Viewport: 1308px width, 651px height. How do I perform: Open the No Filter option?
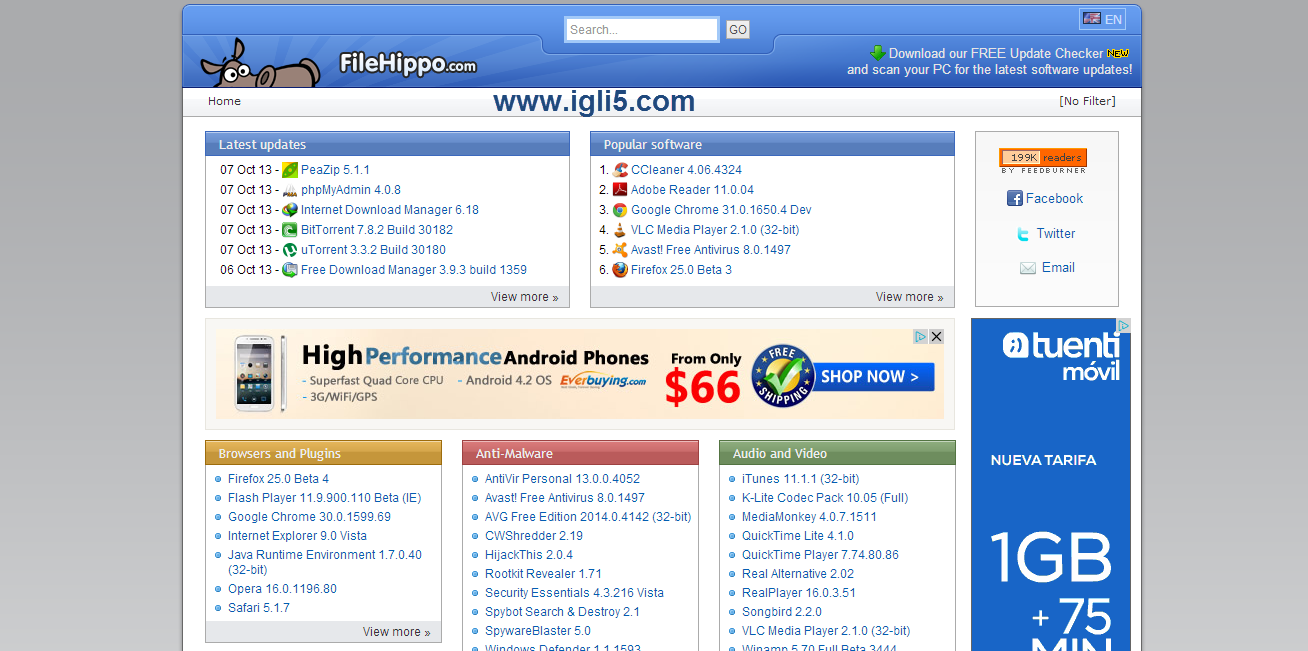coord(1087,101)
